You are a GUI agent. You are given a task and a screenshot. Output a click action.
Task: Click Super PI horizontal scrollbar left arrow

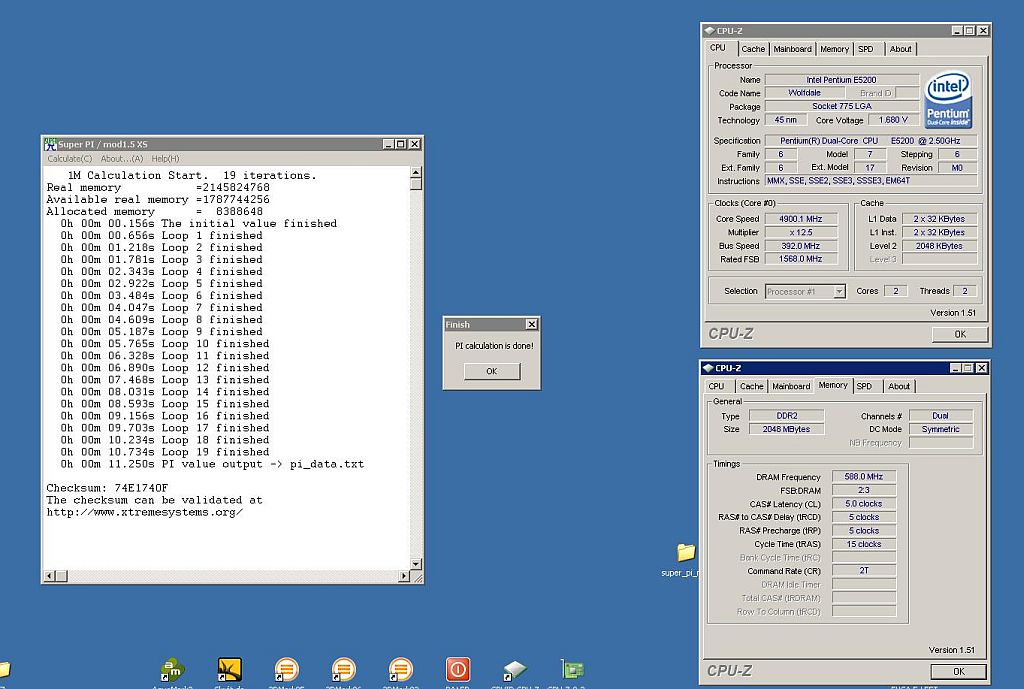pos(49,575)
